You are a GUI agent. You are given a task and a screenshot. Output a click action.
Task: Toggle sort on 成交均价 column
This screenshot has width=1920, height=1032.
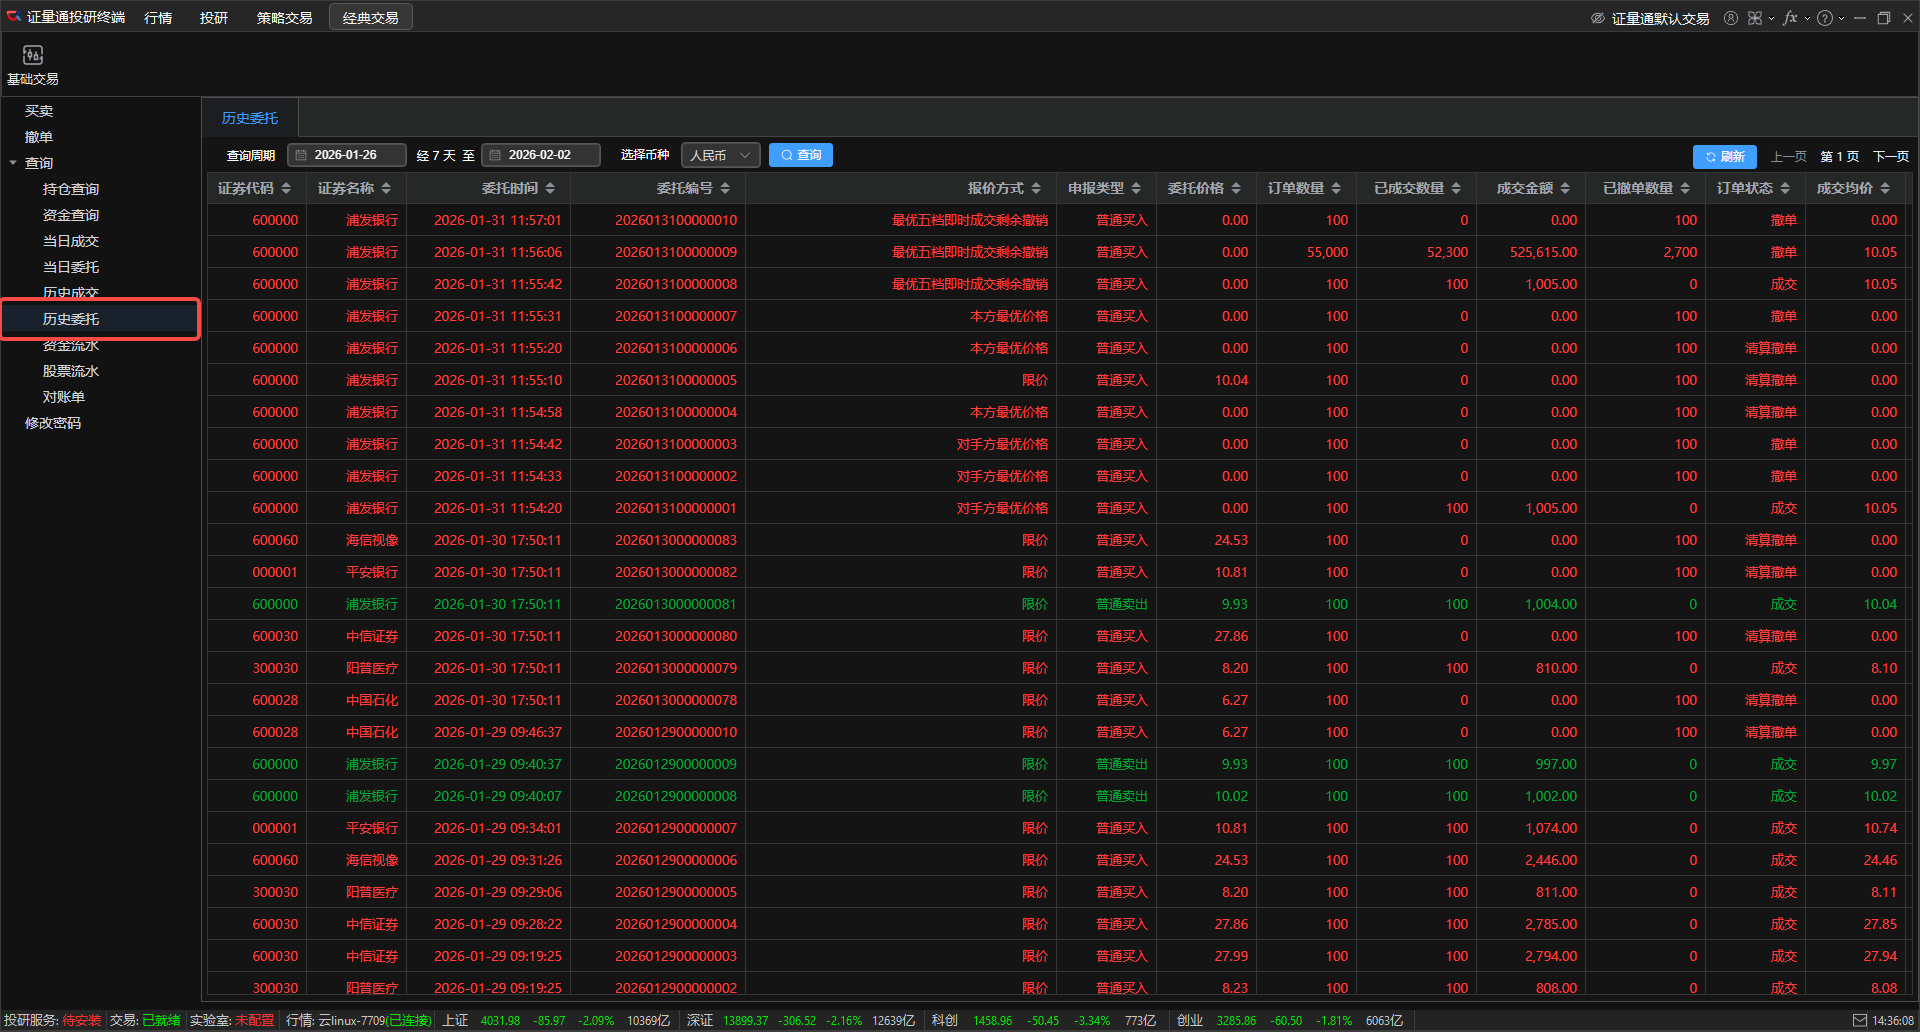[1885, 188]
